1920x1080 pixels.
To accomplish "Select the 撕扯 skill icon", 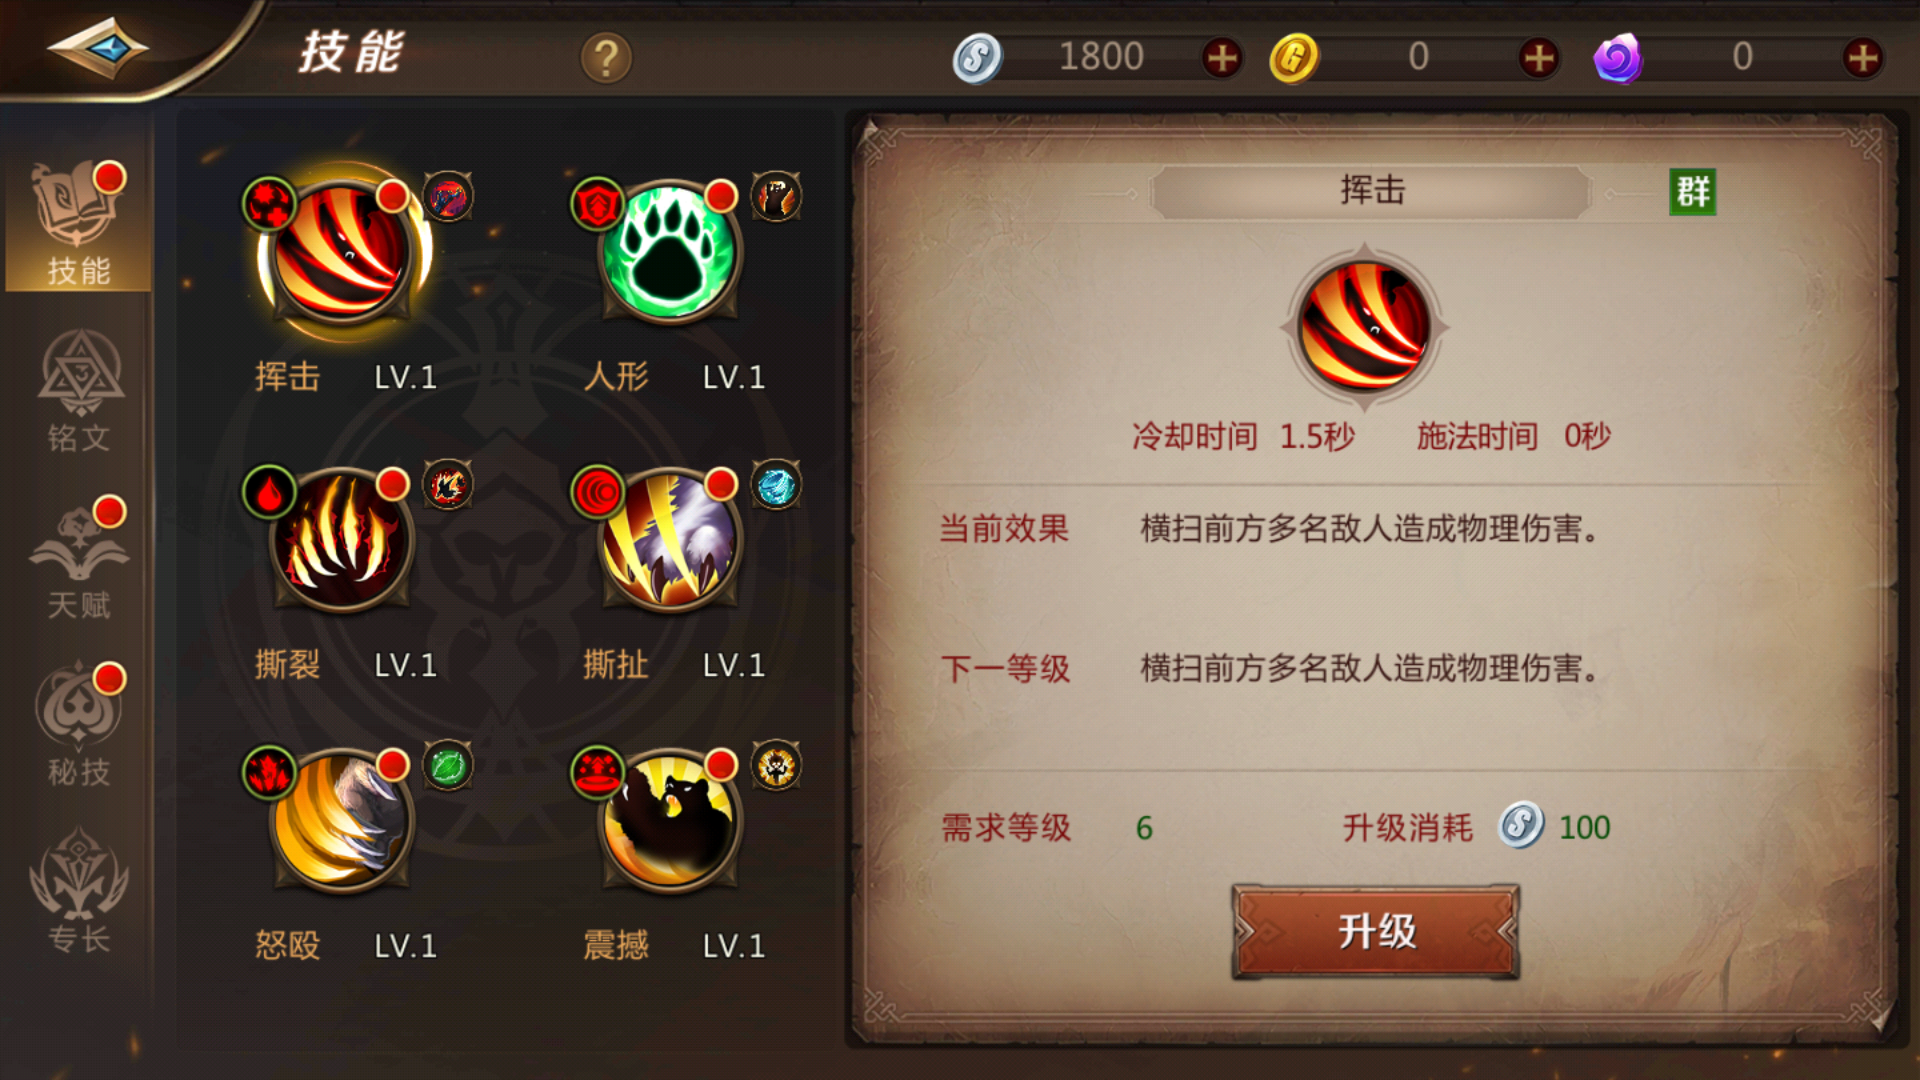I will point(670,540).
